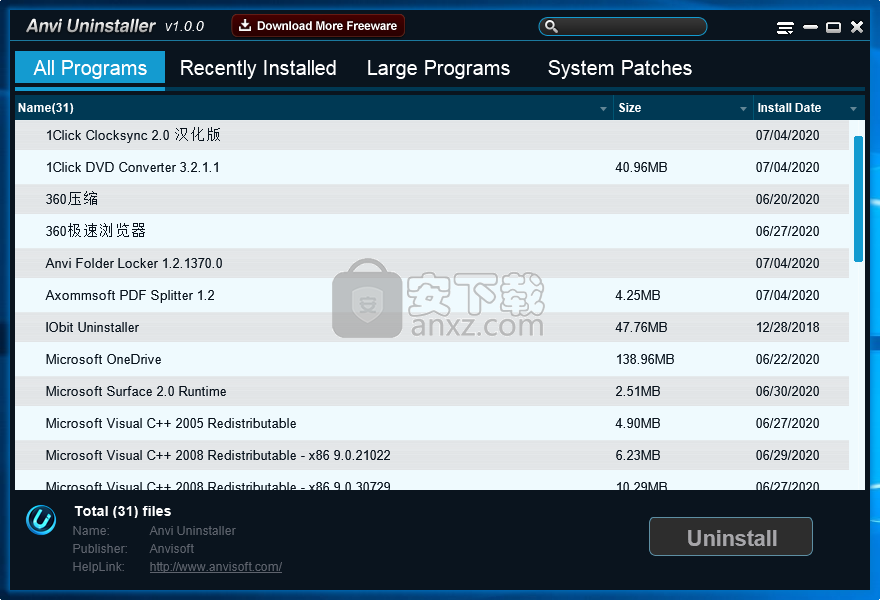The image size is (880, 600).
Task: Select IObit Uninstaller in the list
Action: (92, 327)
